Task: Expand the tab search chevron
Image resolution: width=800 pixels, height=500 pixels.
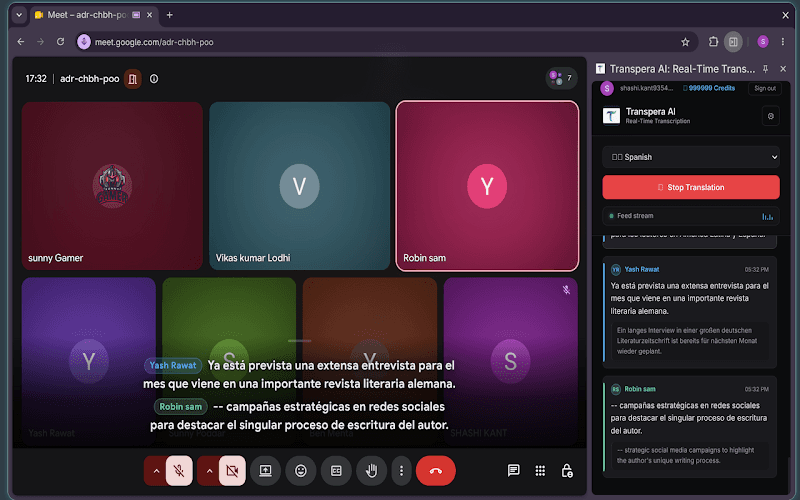Action: (x=19, y=15)
